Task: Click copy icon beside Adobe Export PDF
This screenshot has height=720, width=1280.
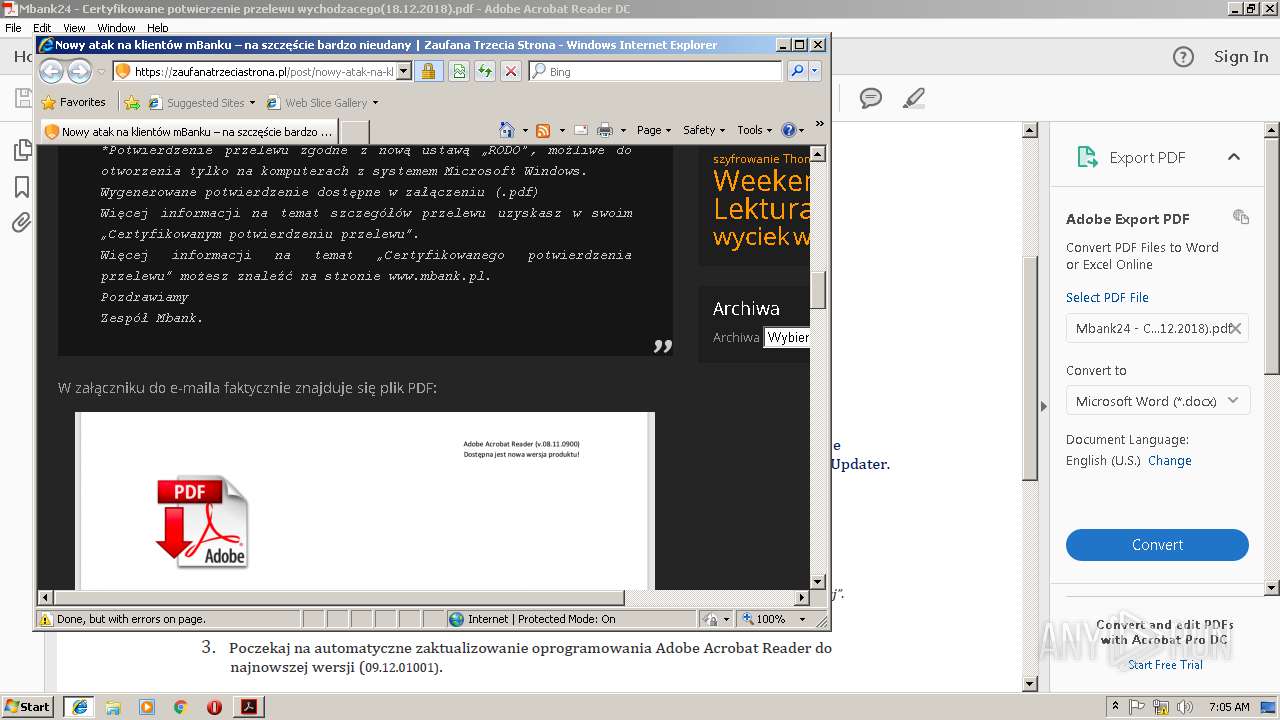Action: [1241, 217]
